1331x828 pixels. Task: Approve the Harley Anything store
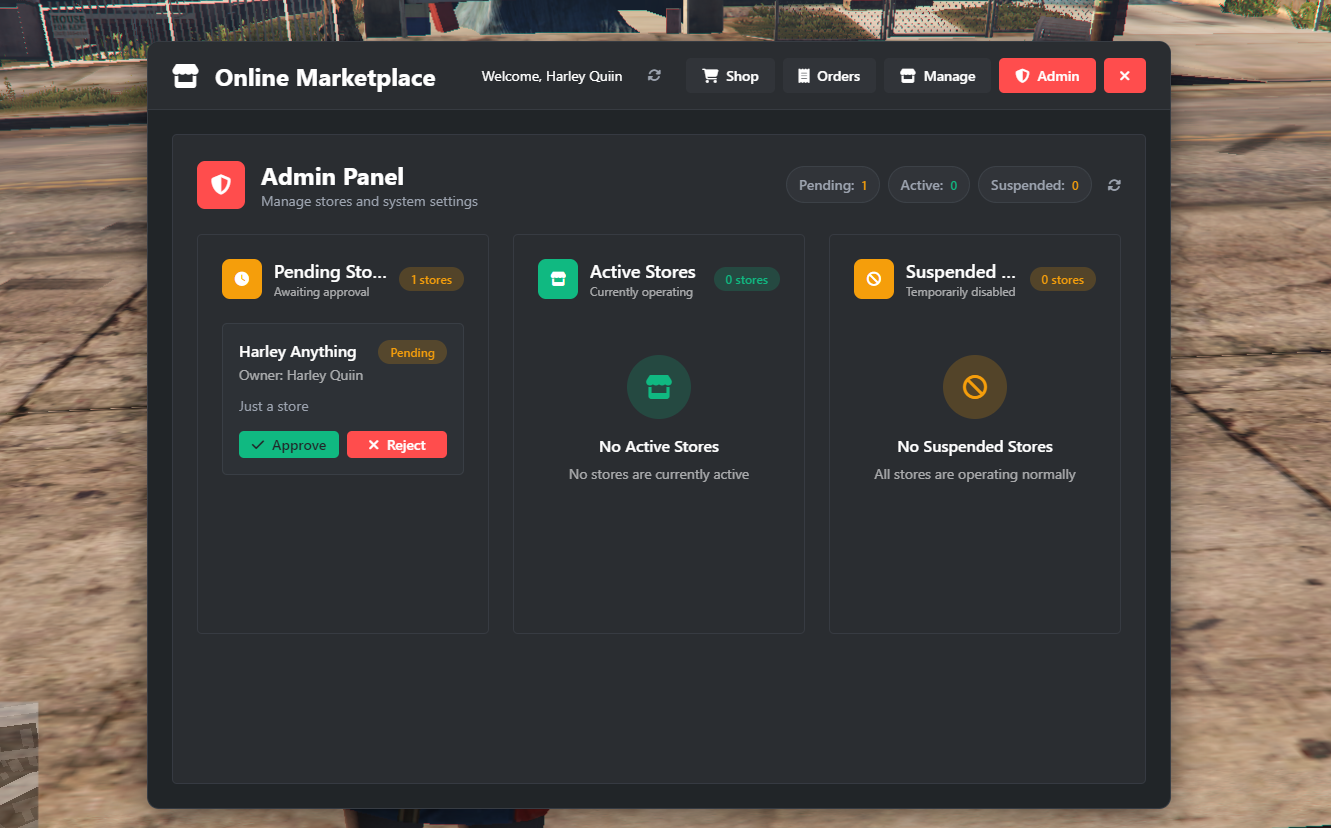[x=289, y=445]
